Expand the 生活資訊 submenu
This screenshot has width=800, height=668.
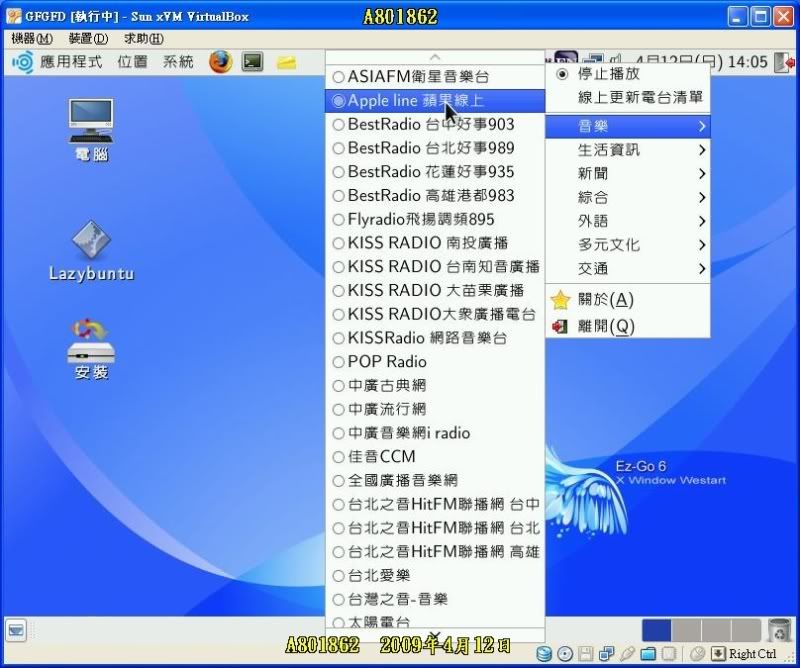coord(628,150)
